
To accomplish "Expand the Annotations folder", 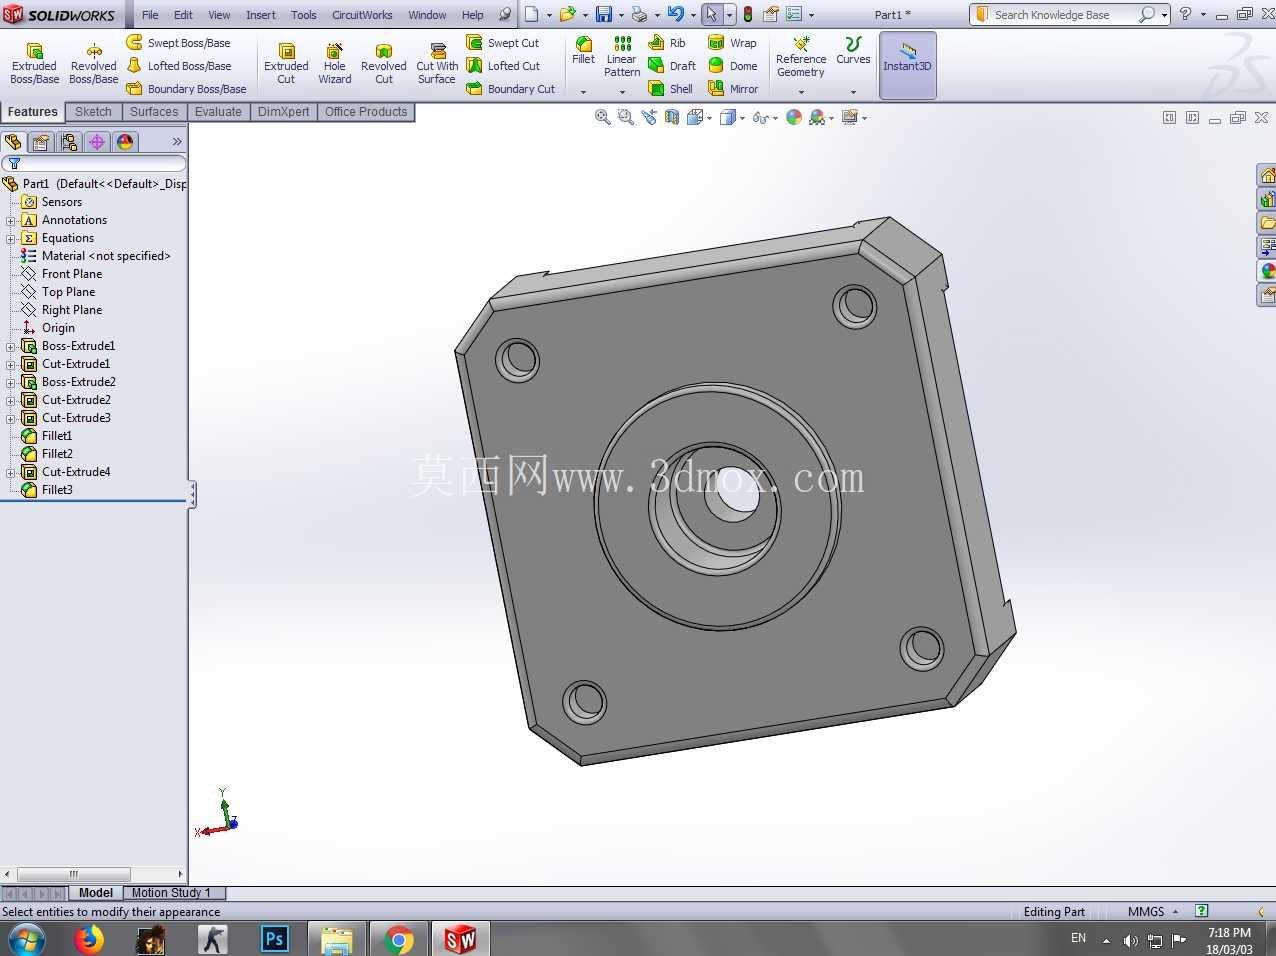I will (x=11, y=221).
